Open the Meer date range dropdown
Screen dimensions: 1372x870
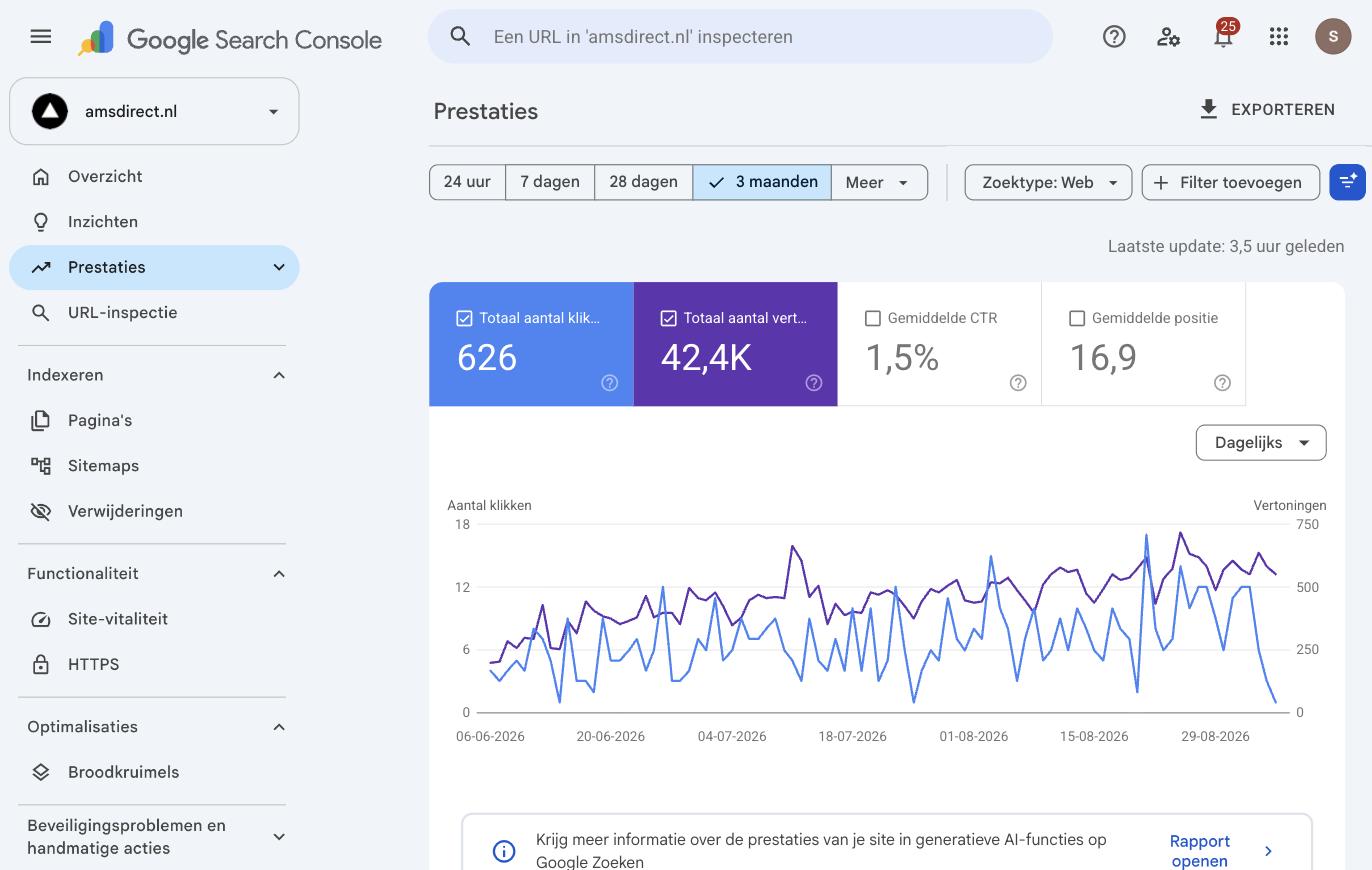879,182
